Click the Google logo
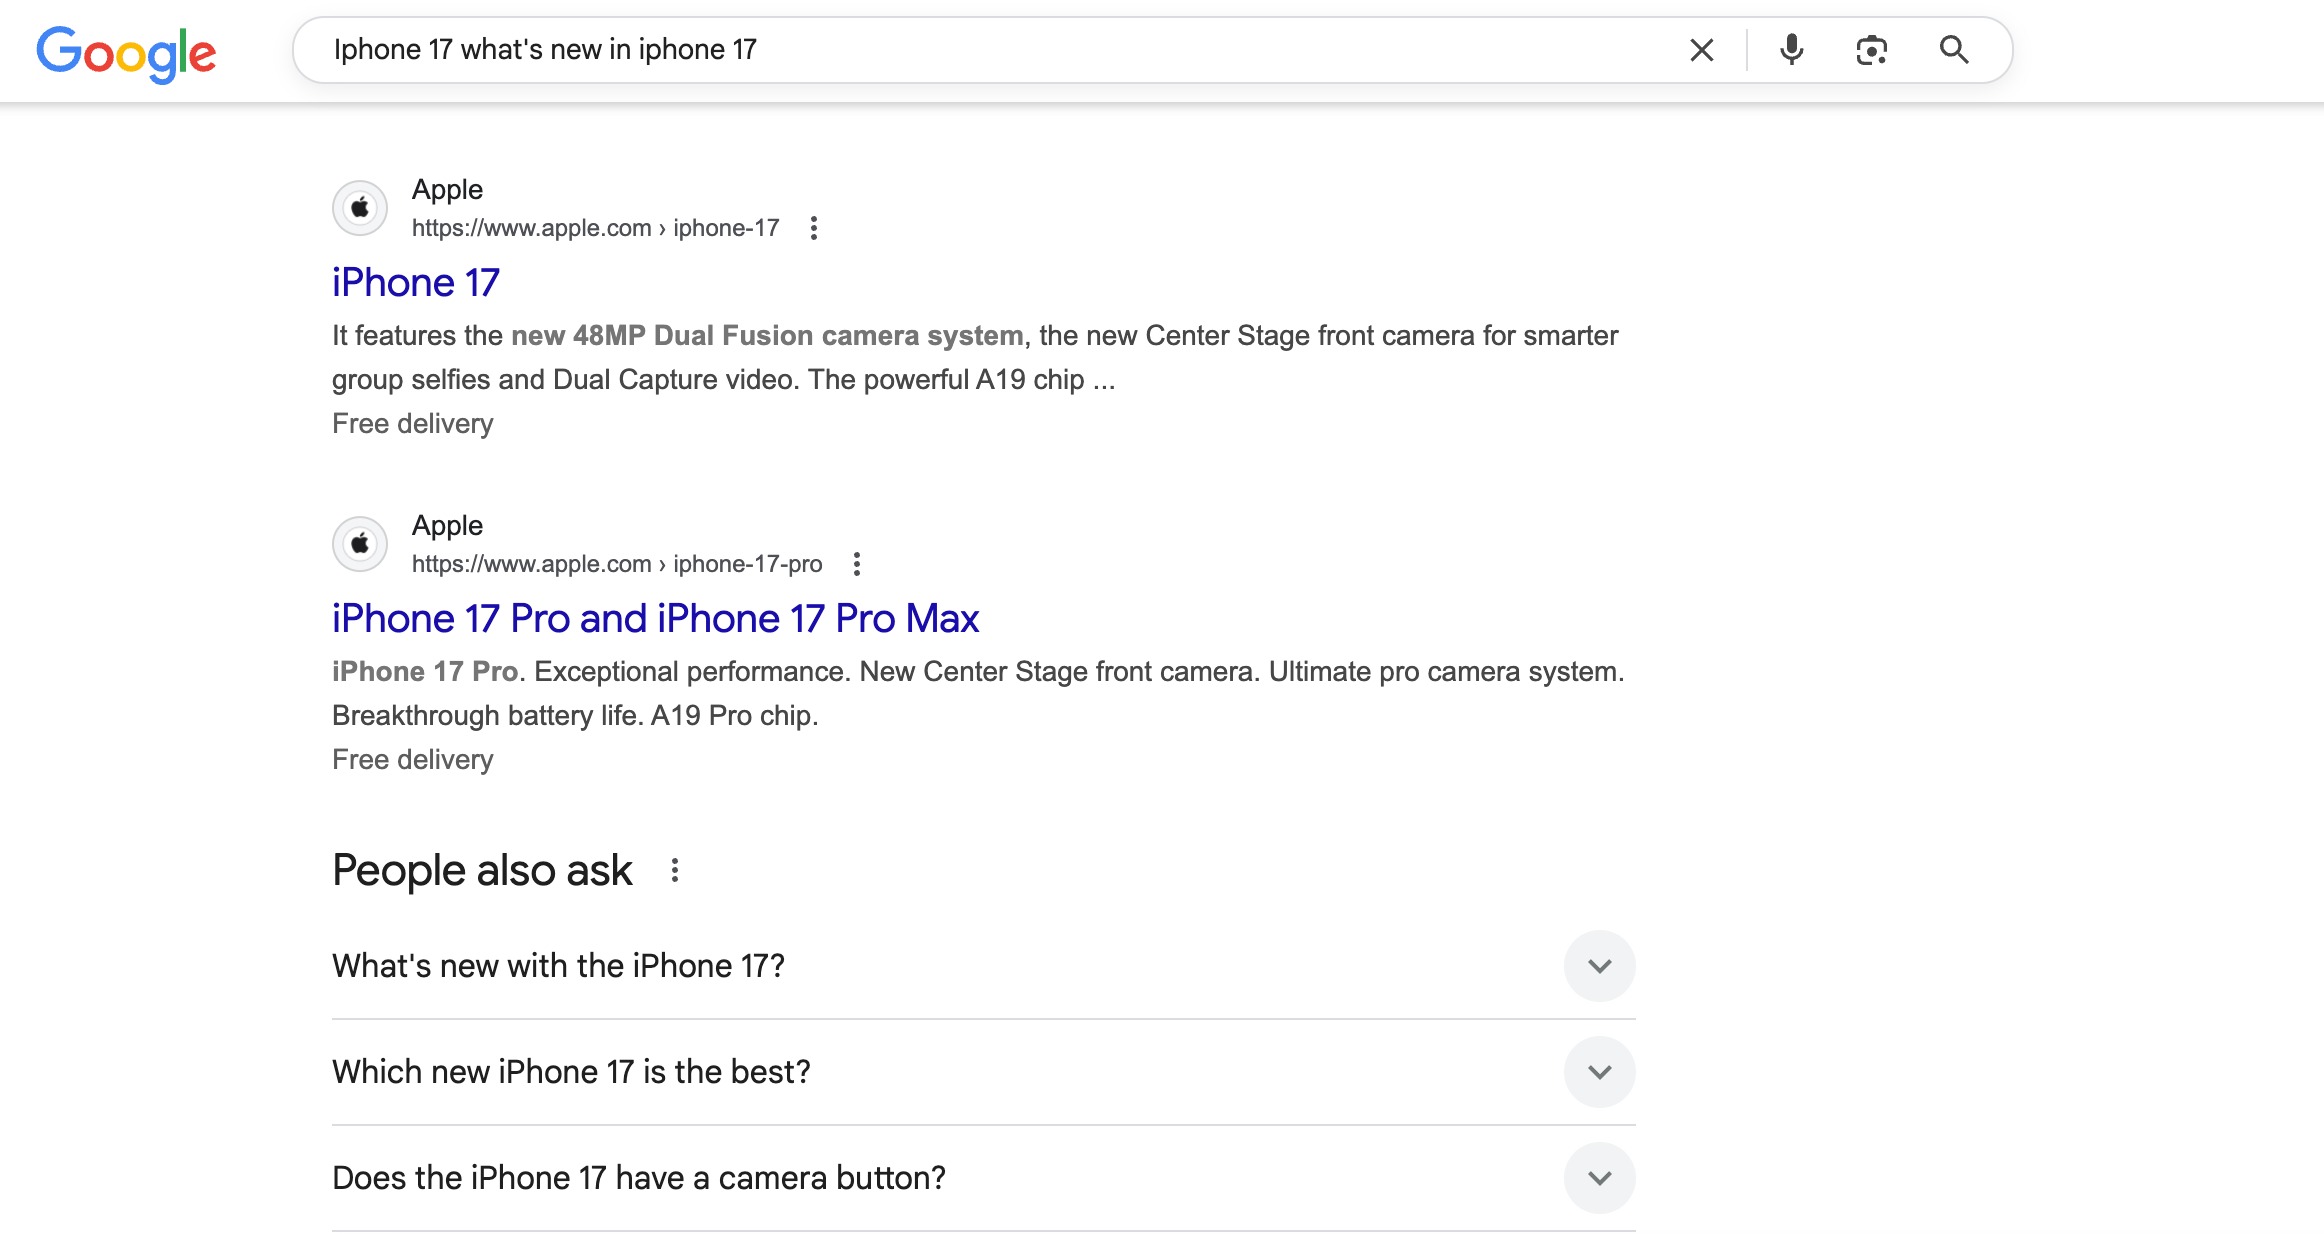The width and height of the screenshot is (2324, 1234). click(x=126, y=52)
